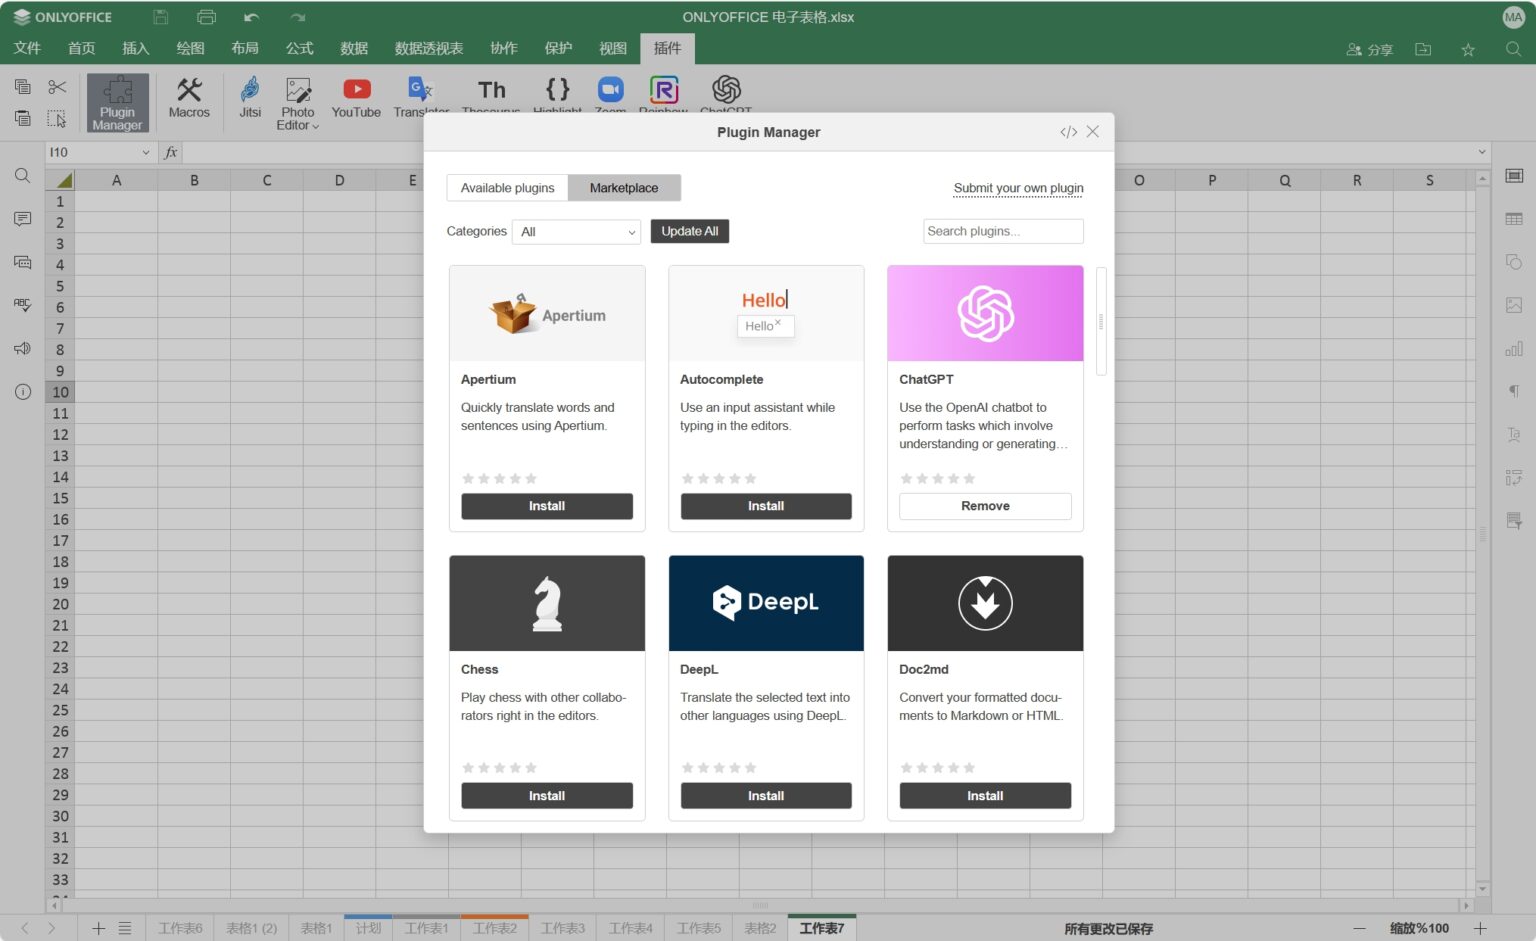
Task: Click the print icon in title bar
Action: [206, 17]
